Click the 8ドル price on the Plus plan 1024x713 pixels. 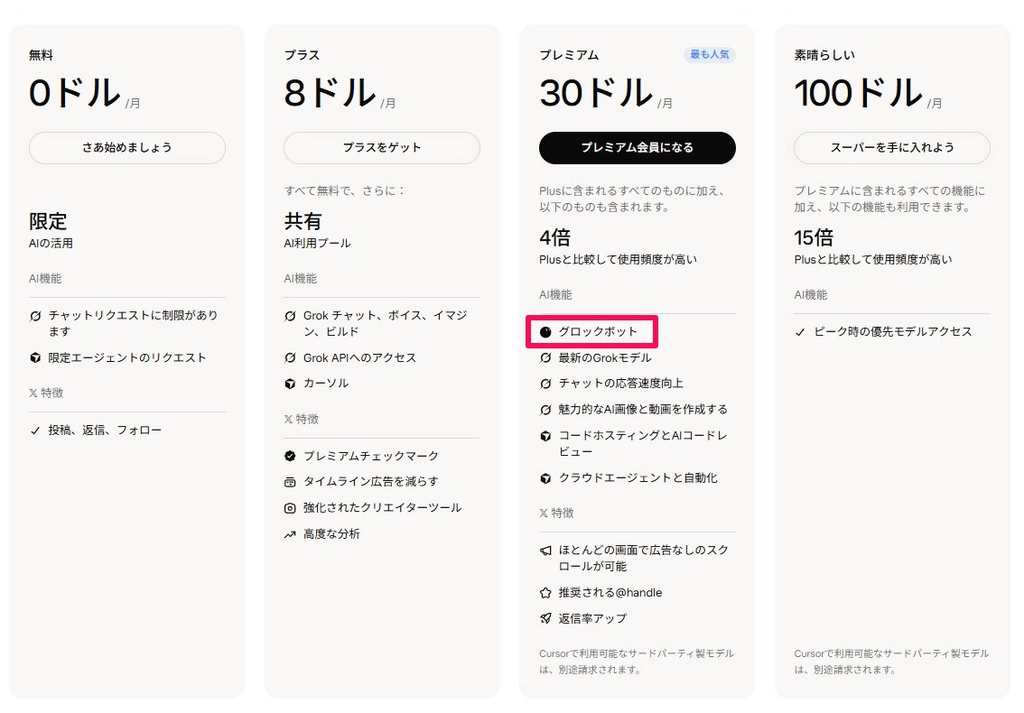pyautogui.click(x=330, y=92)
